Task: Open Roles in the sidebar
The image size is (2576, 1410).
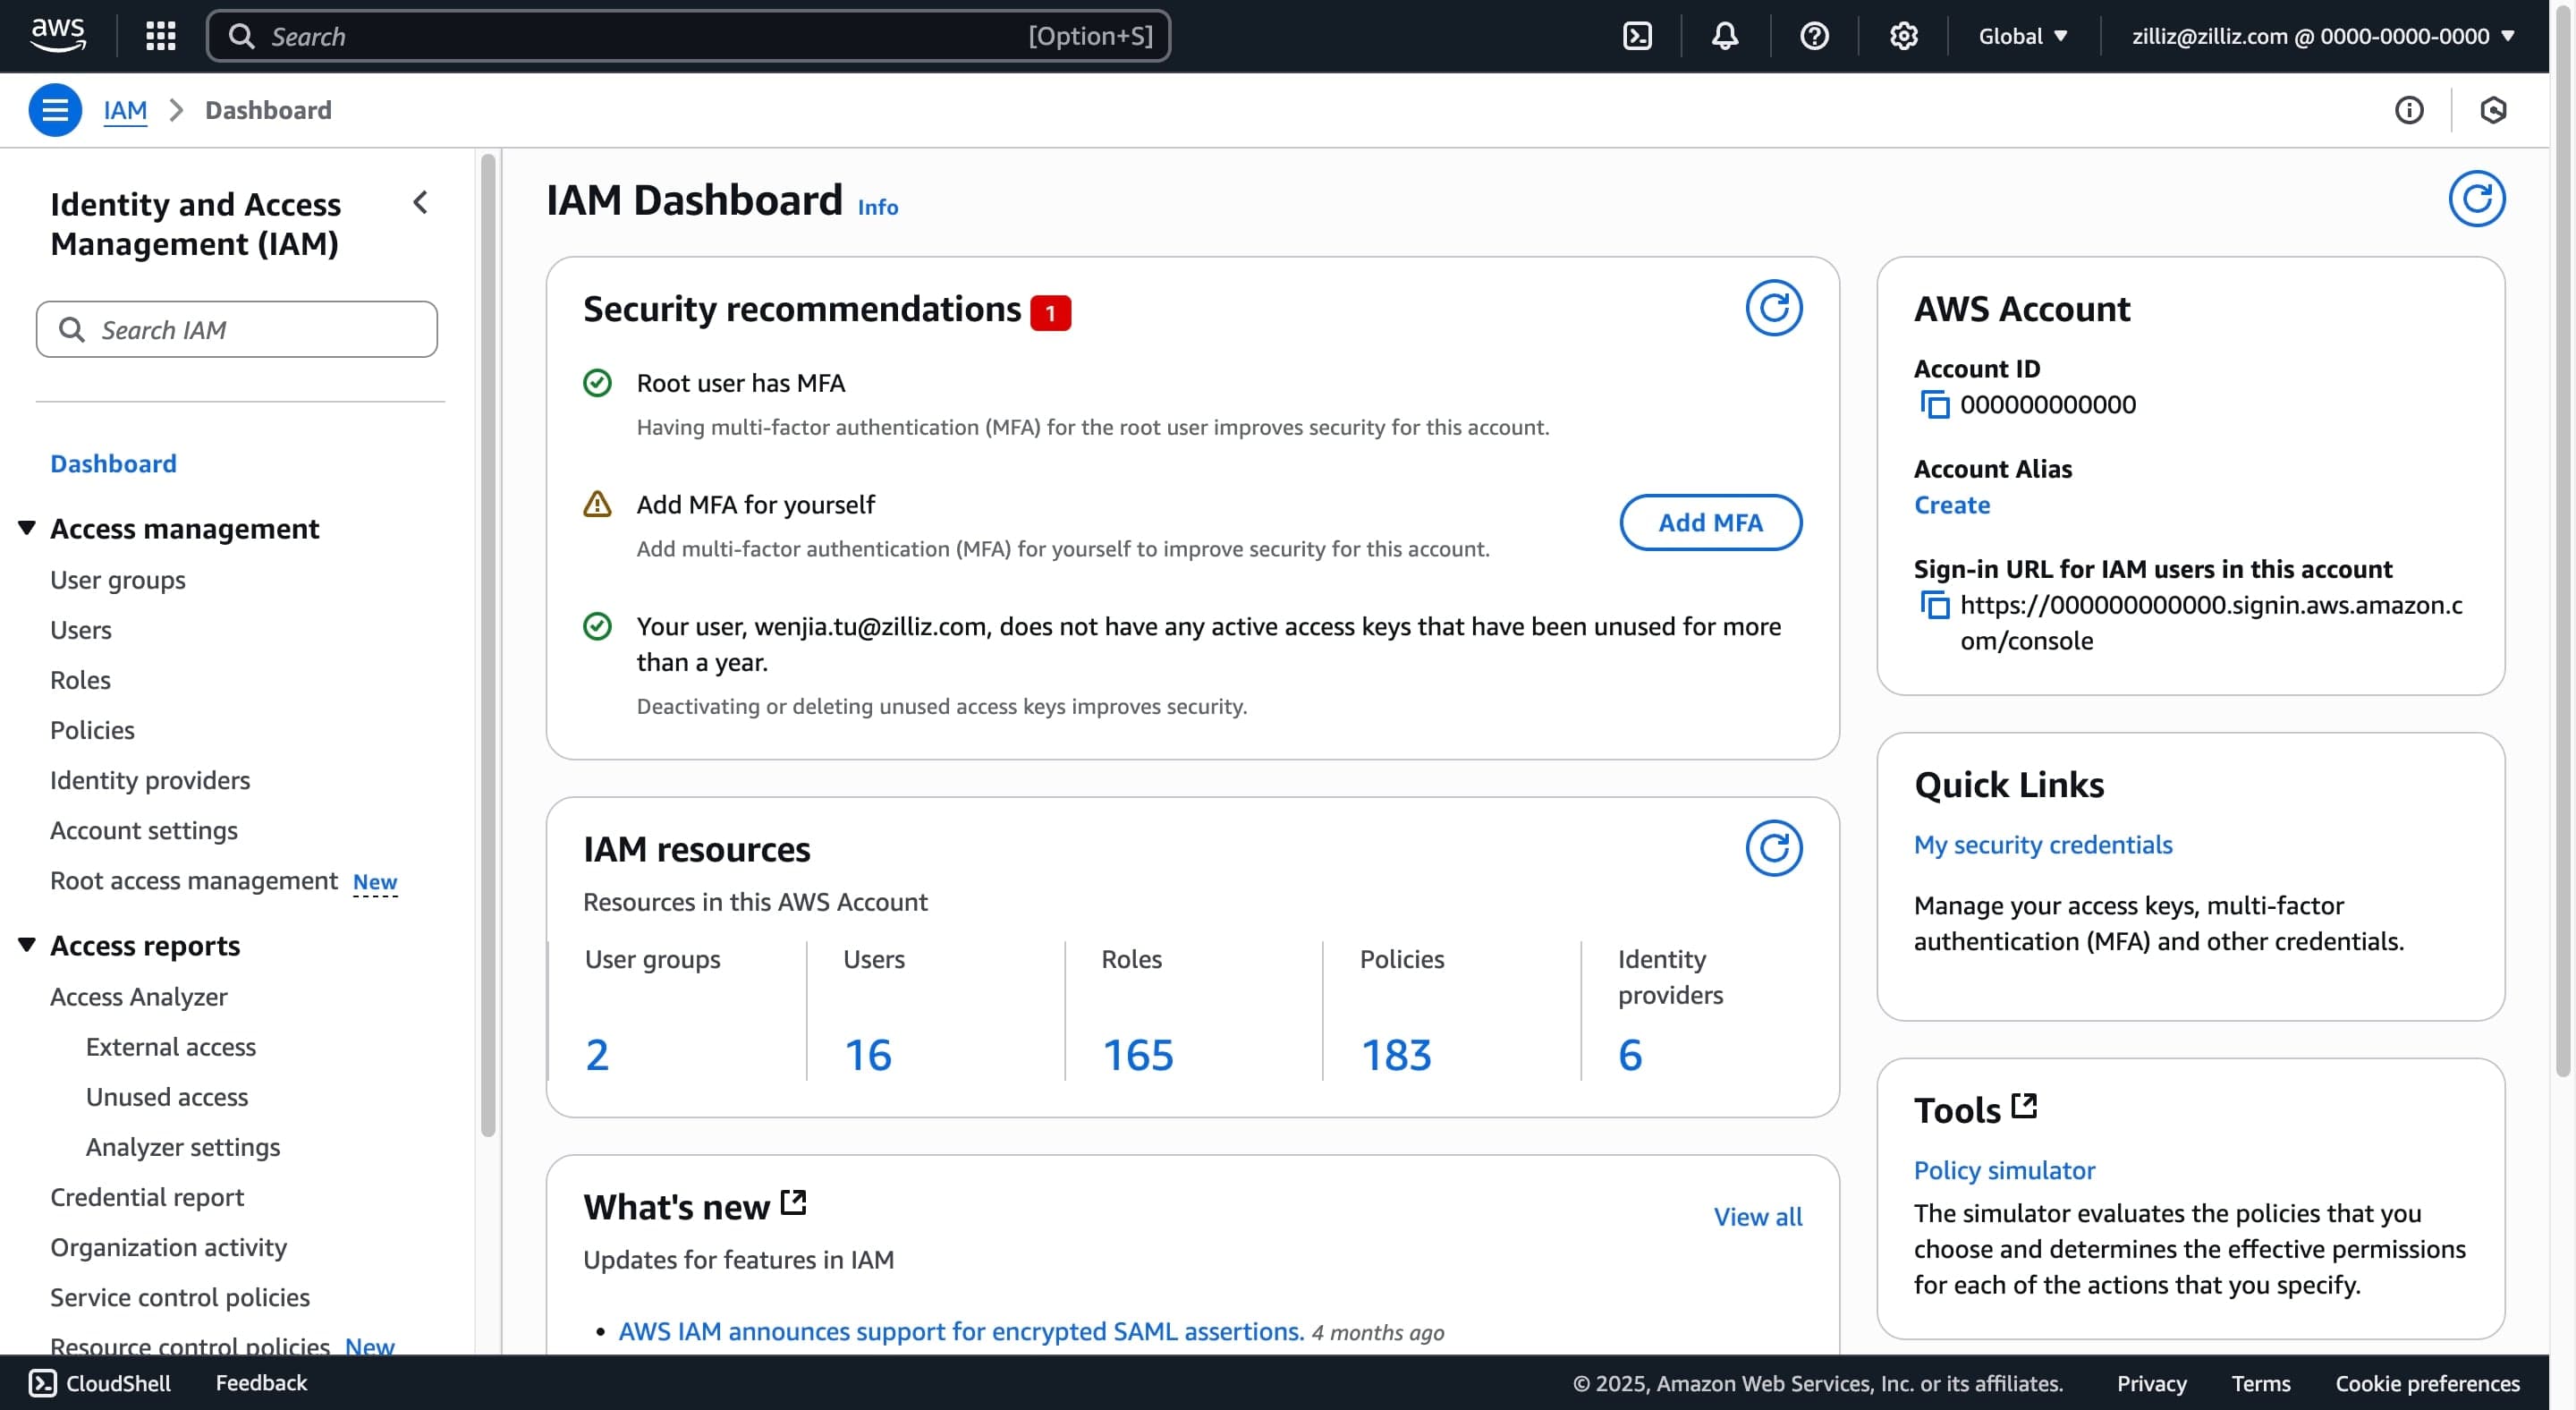Action: [80, 680]
